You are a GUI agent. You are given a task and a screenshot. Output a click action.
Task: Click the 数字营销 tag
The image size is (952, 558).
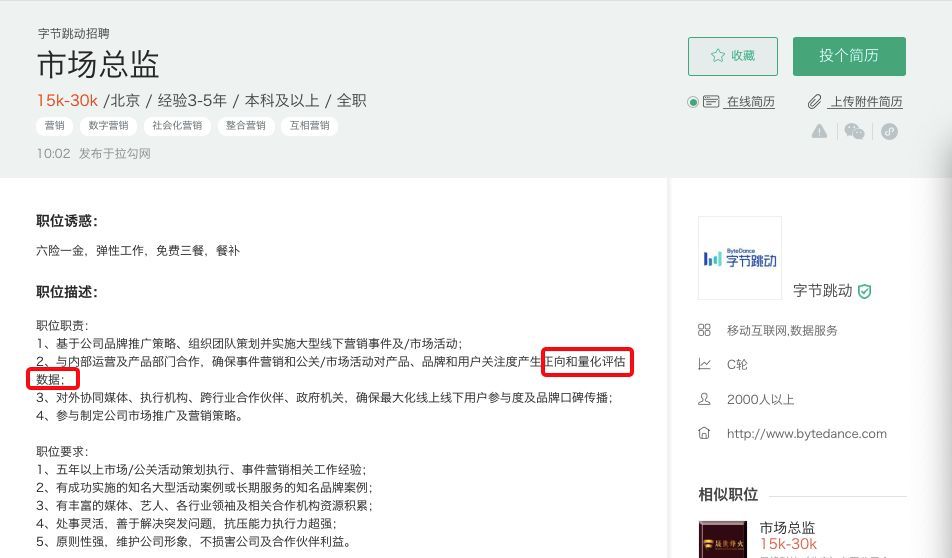coord(108,126)
